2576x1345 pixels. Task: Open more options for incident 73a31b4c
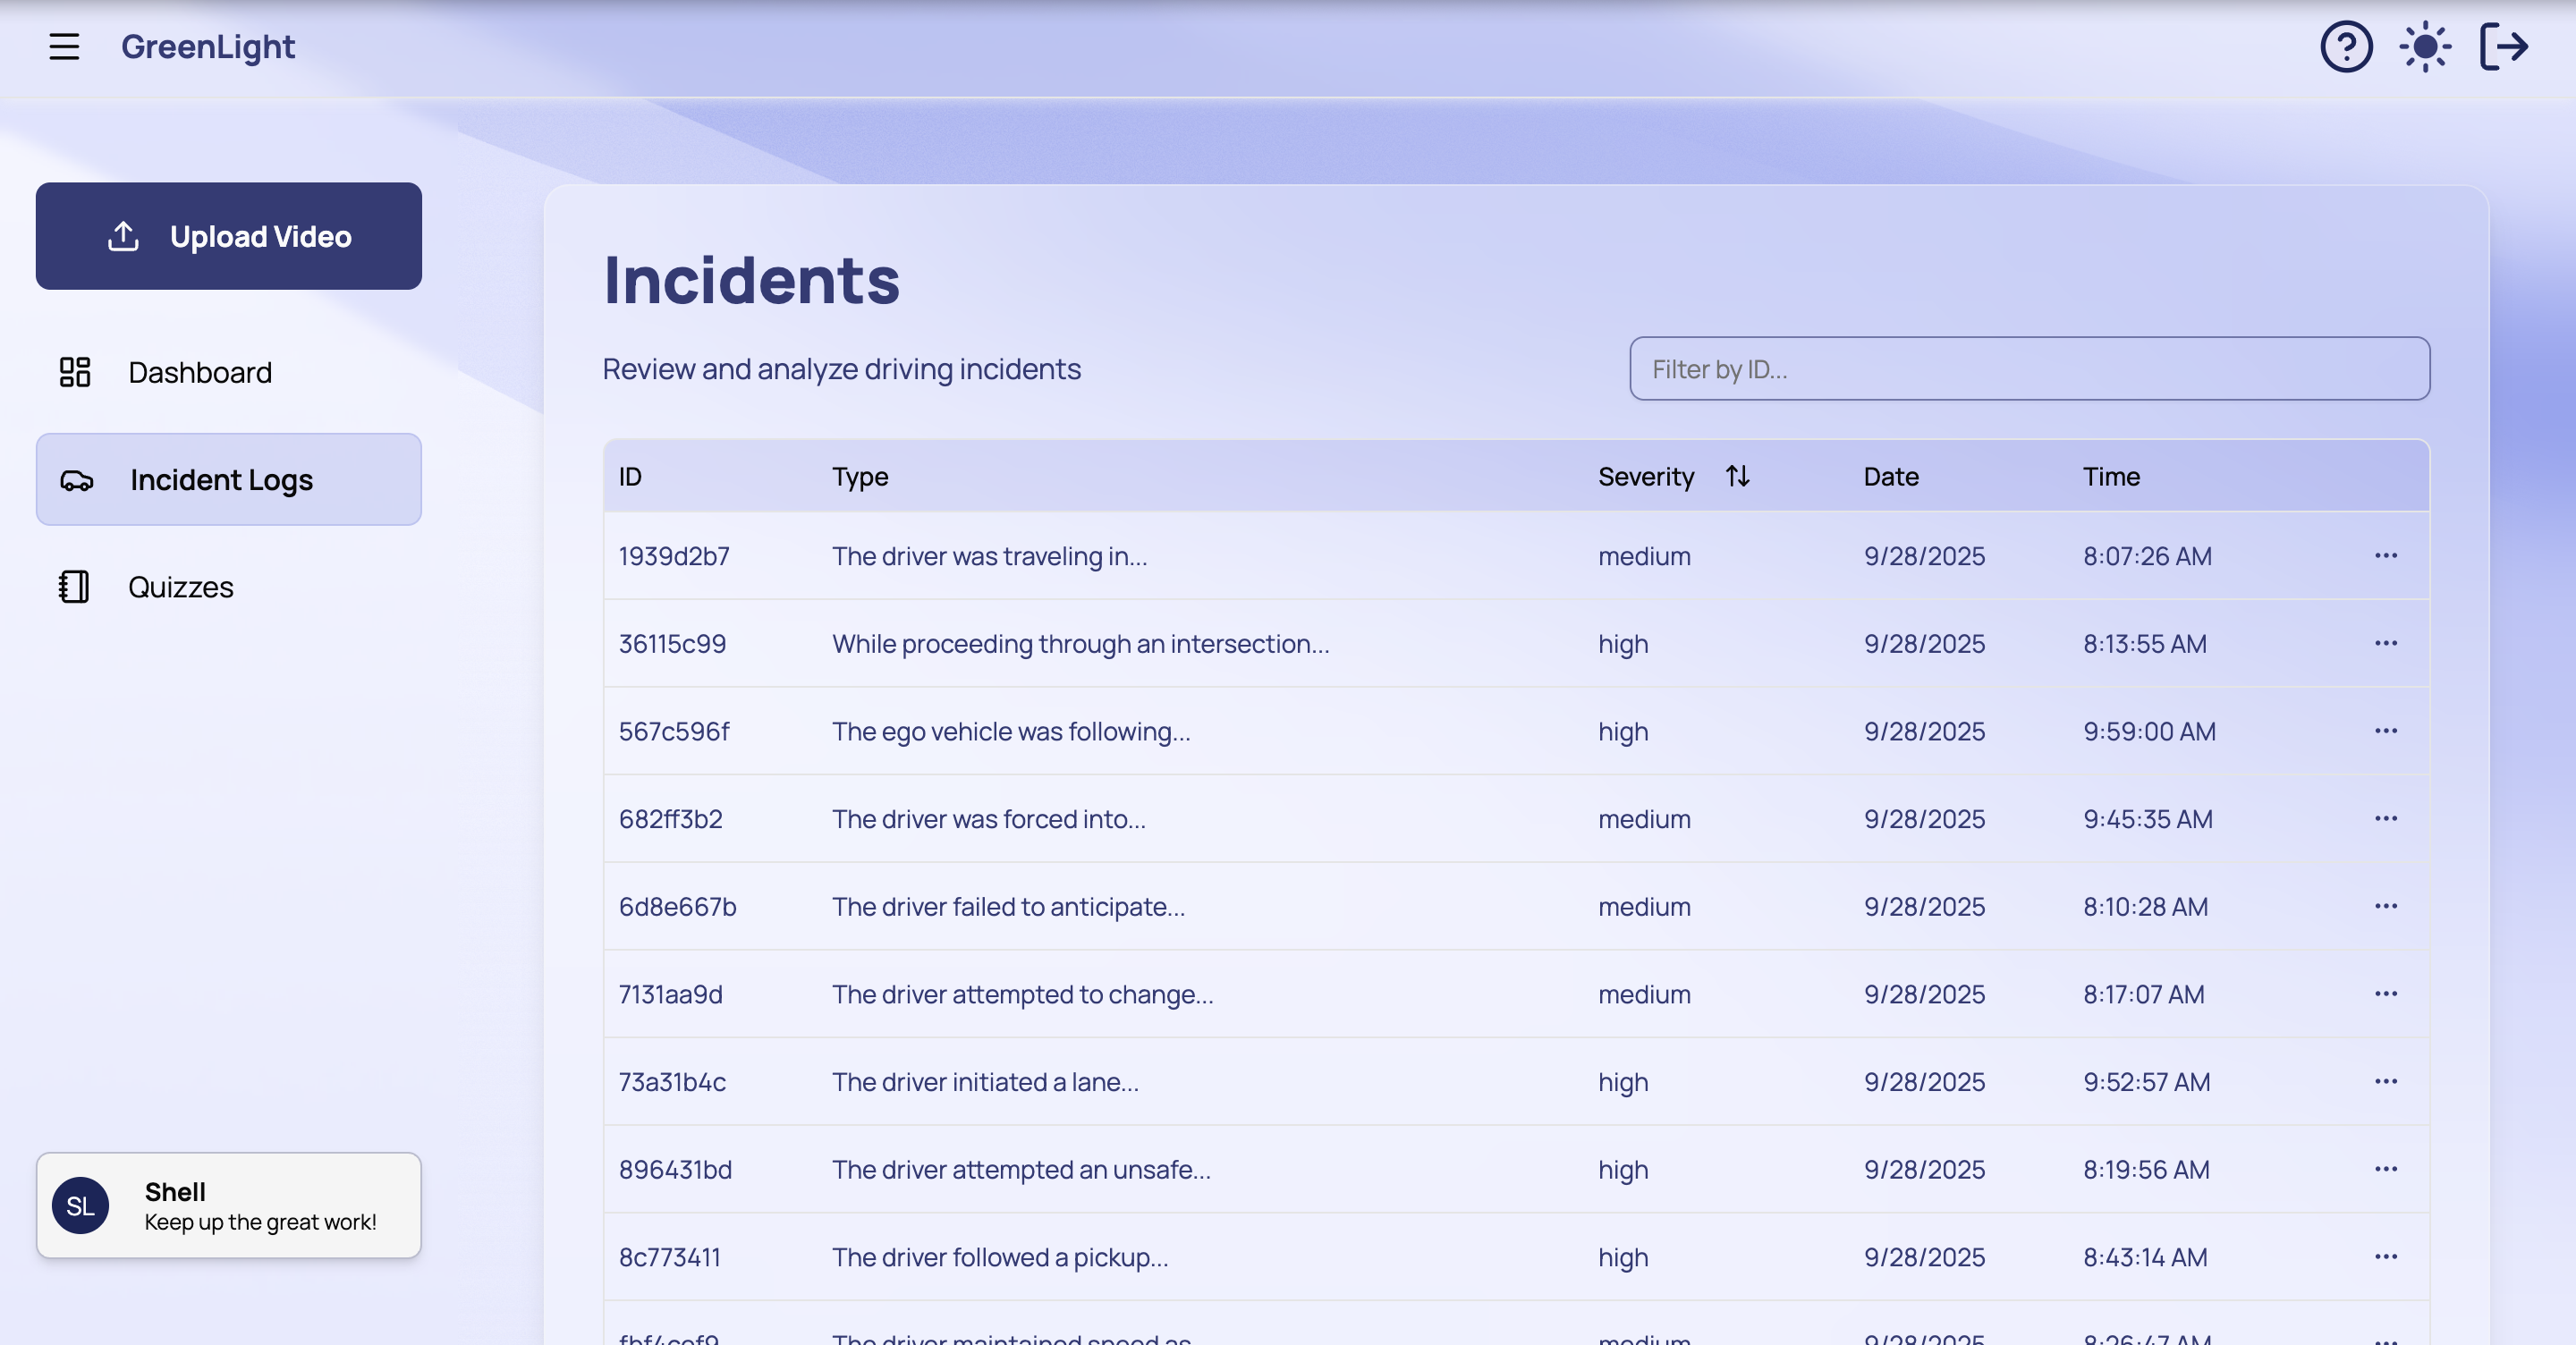[2386, 1082]
